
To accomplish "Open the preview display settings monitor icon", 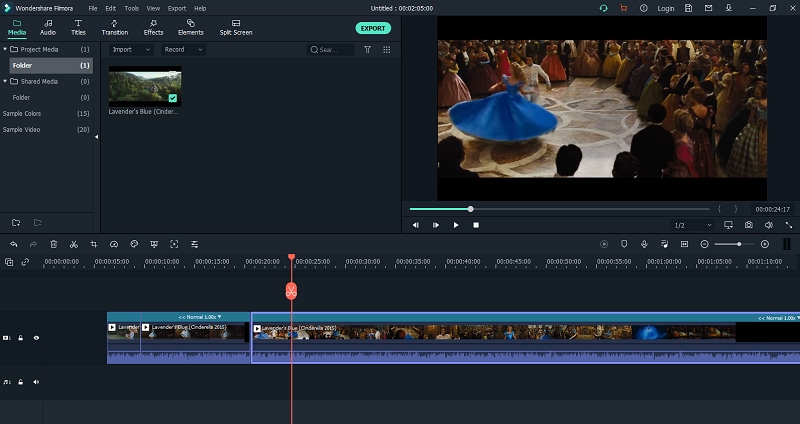I will 729,225.
